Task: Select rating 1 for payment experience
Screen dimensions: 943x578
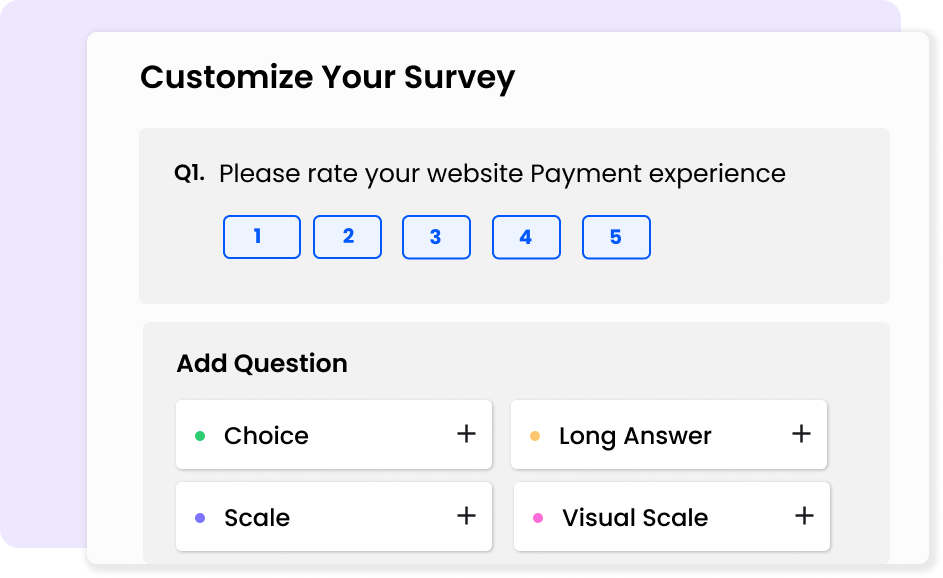Action: pyautogui.click(x=262, y=237)
